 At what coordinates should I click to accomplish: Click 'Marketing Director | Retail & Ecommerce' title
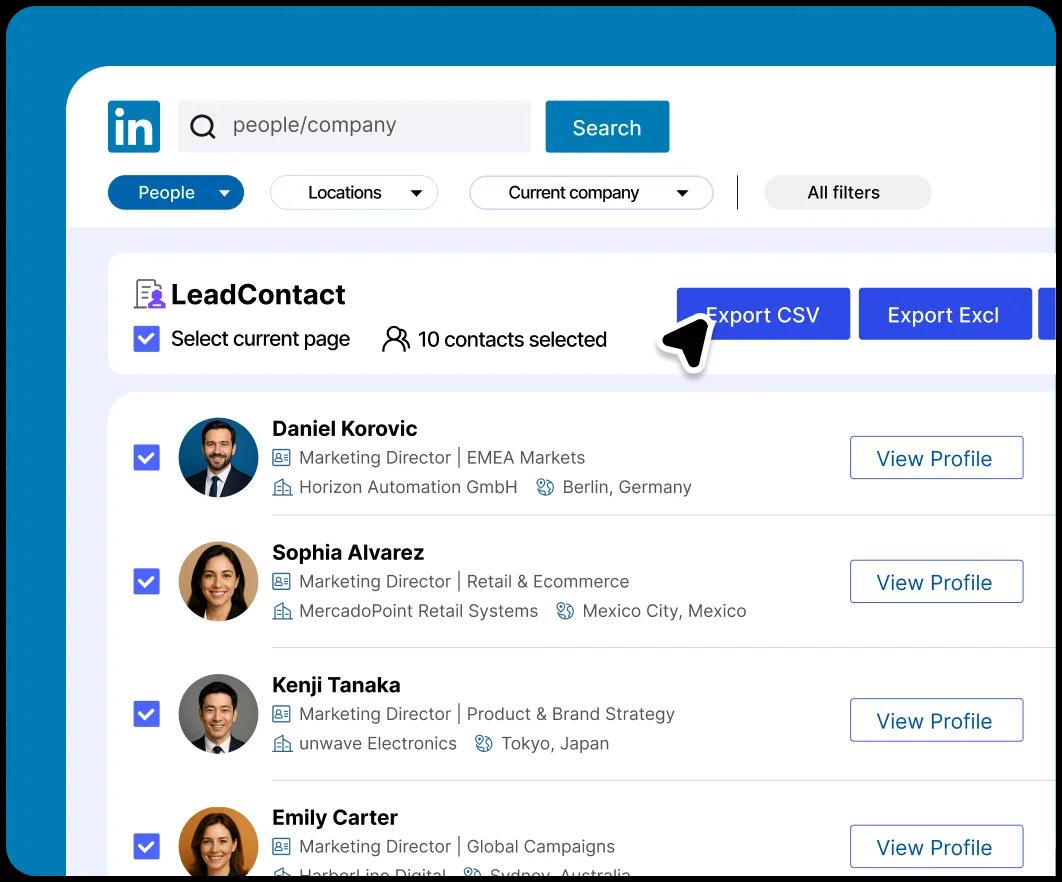464,582
